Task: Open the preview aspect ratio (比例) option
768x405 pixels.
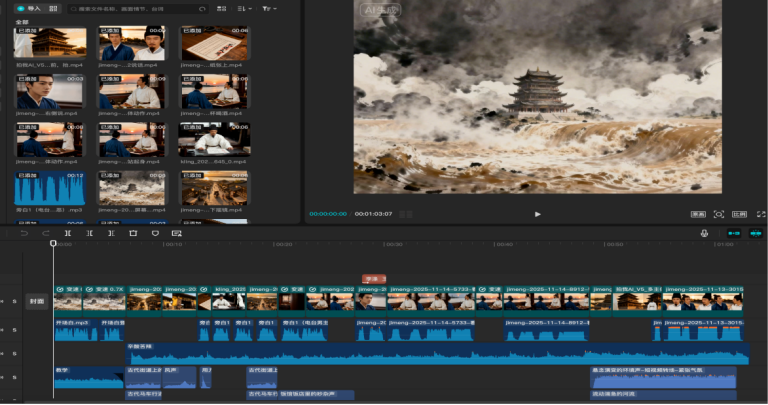Action: coord(739,214)
